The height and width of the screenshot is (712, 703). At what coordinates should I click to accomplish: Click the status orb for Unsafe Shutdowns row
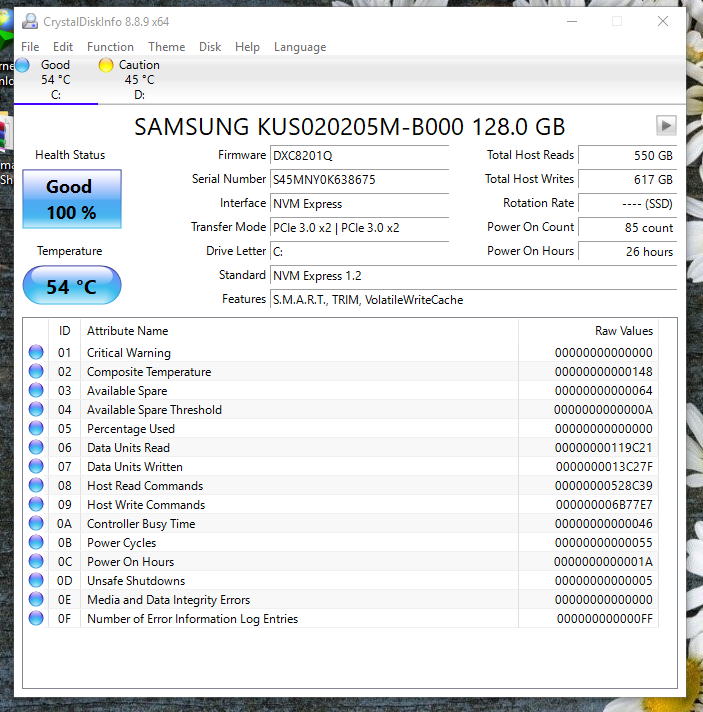[x=36, y=581]
